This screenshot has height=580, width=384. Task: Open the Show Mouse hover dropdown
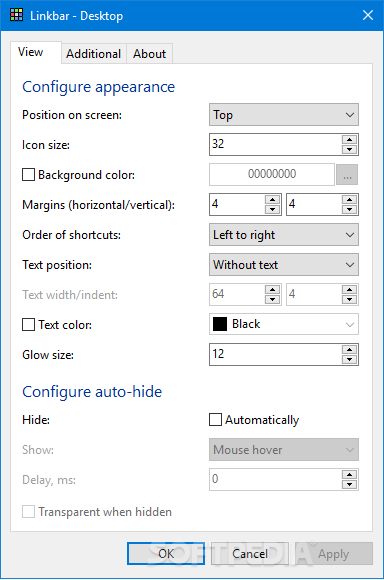pyautogui.click(x=284, y=450)
